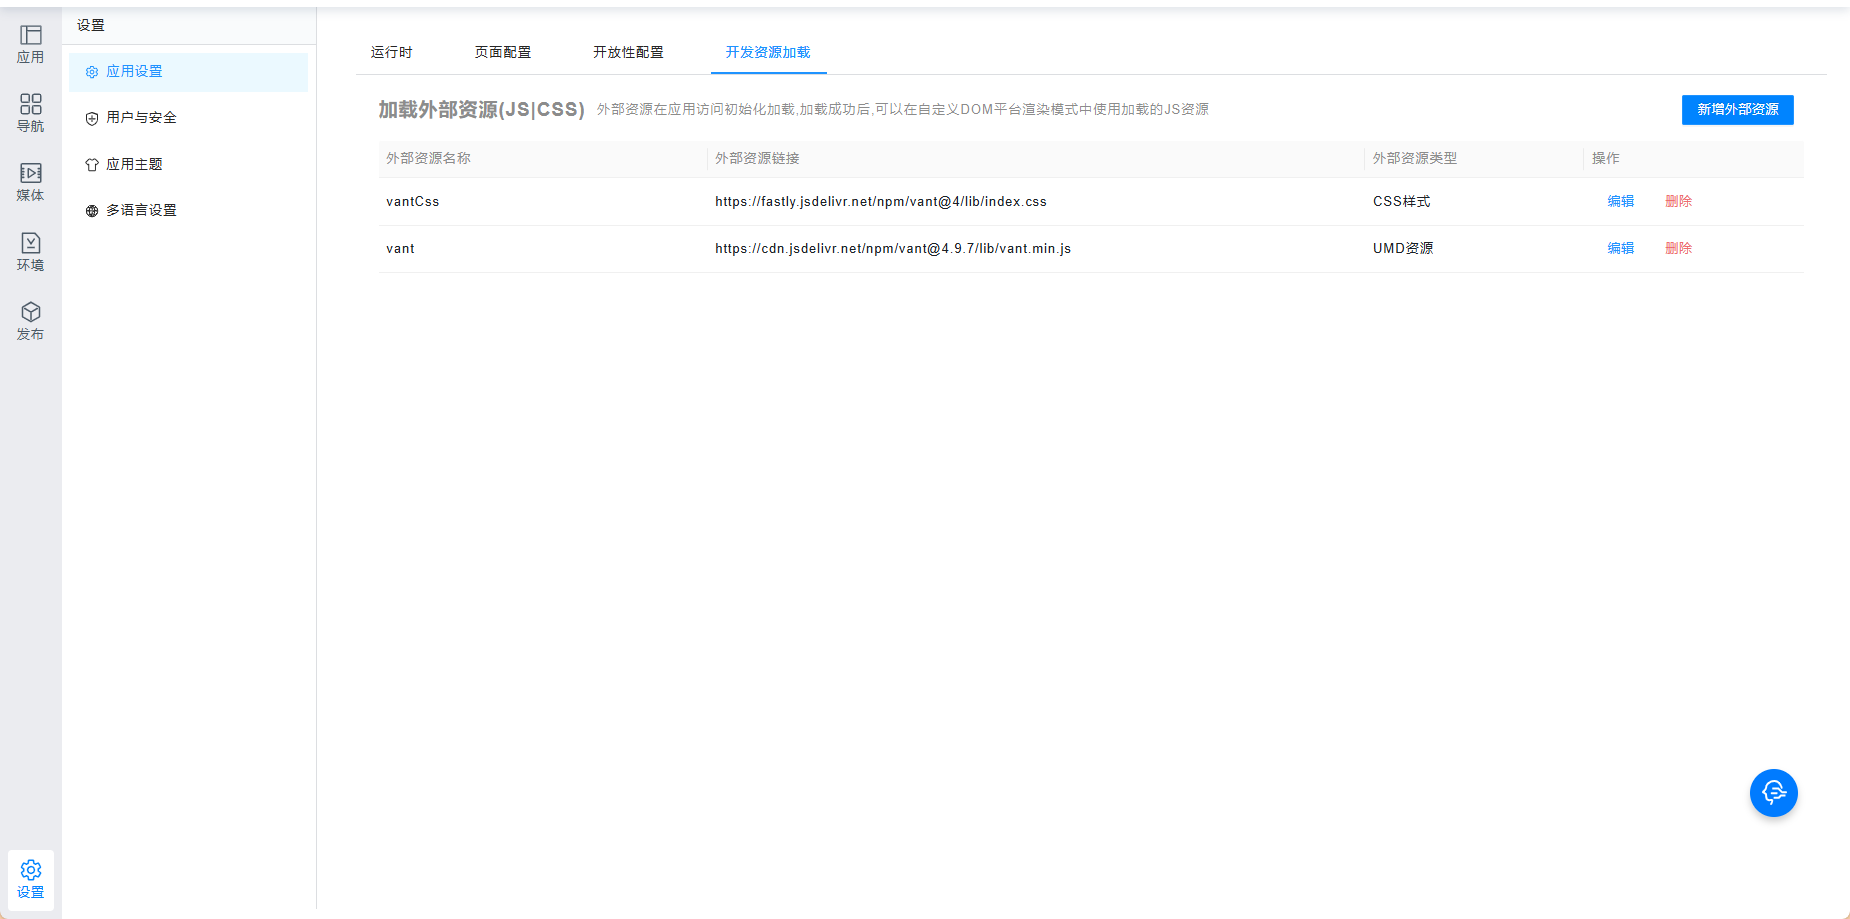Click the globe icon beside 多语言设置
Image resolution: width=1850 pixels, height=919 pixels.
click(92, 211)
